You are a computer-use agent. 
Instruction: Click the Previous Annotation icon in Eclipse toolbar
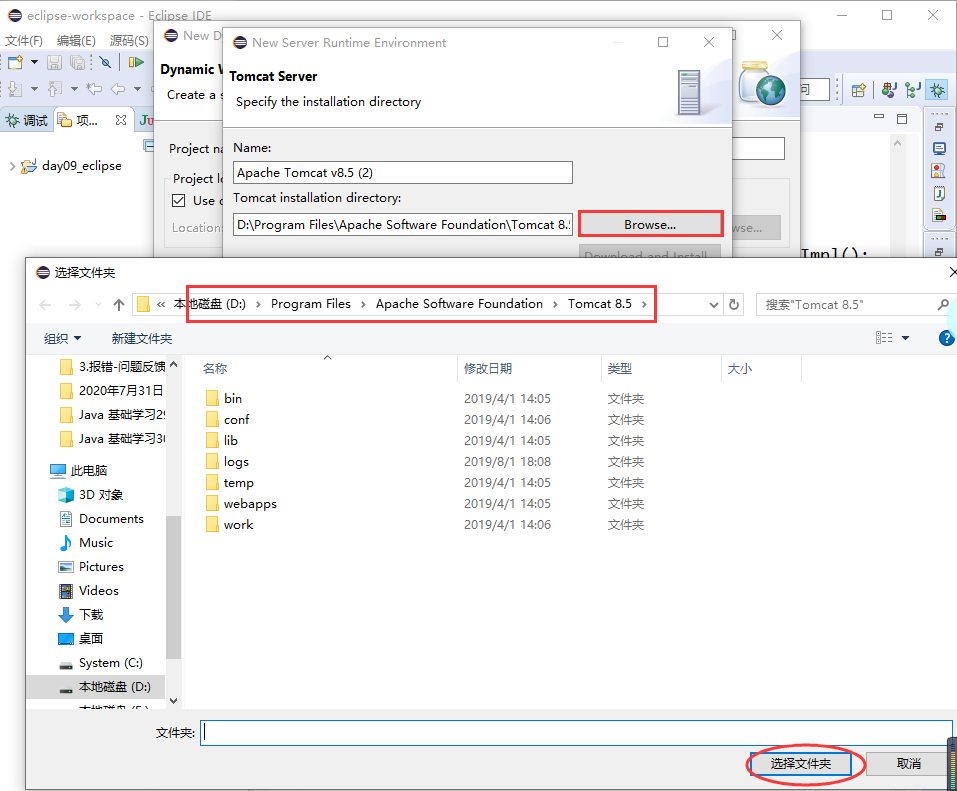pyautogui.click(x=54, y=89)
